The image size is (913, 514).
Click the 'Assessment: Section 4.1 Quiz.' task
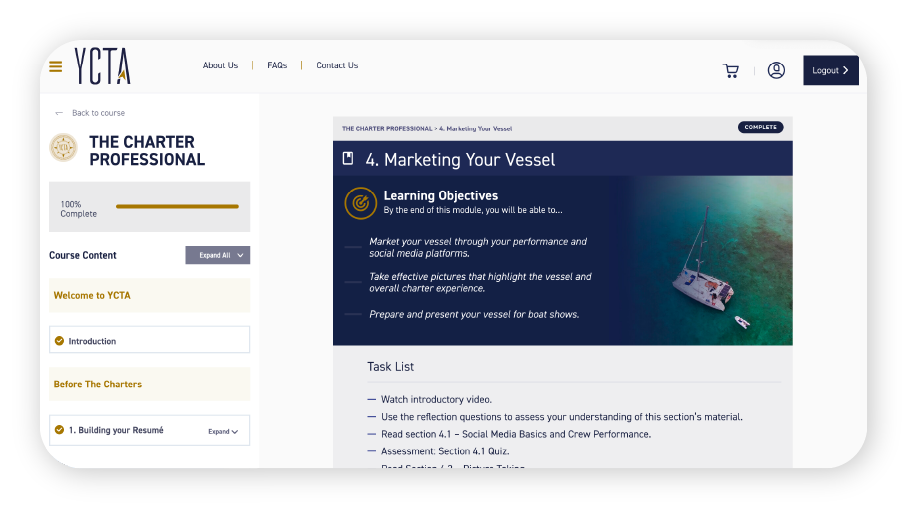click(x=445, y=451)
